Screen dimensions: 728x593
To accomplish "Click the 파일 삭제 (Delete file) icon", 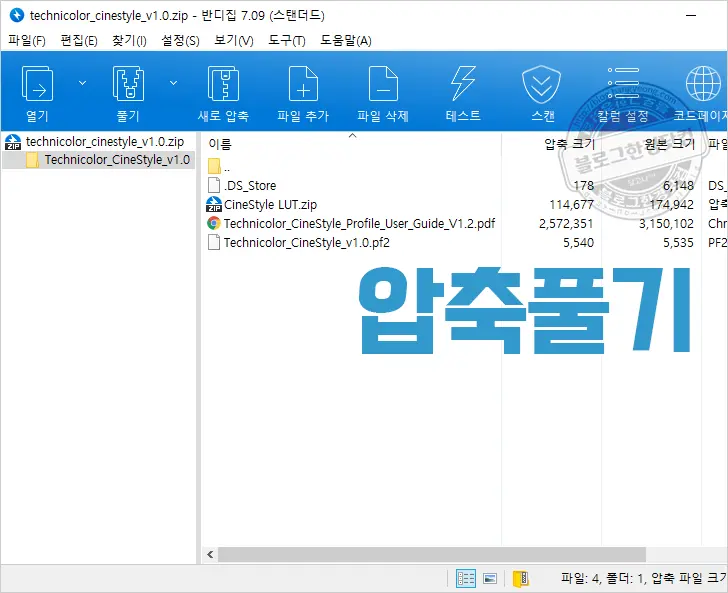I will click(383, 84).
